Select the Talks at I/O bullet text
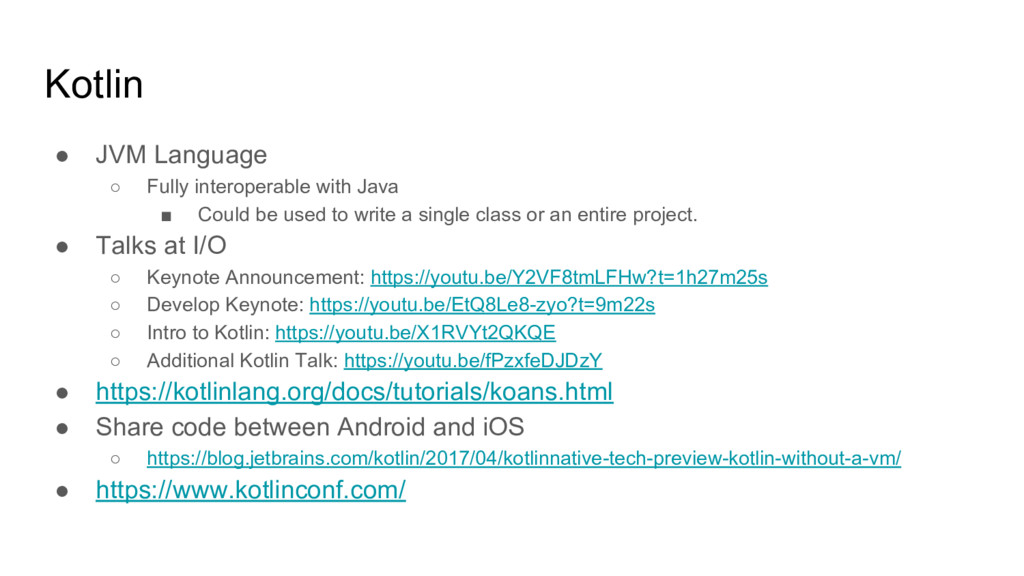Viewport: 1024px width, 576px height. click(161, 246)
